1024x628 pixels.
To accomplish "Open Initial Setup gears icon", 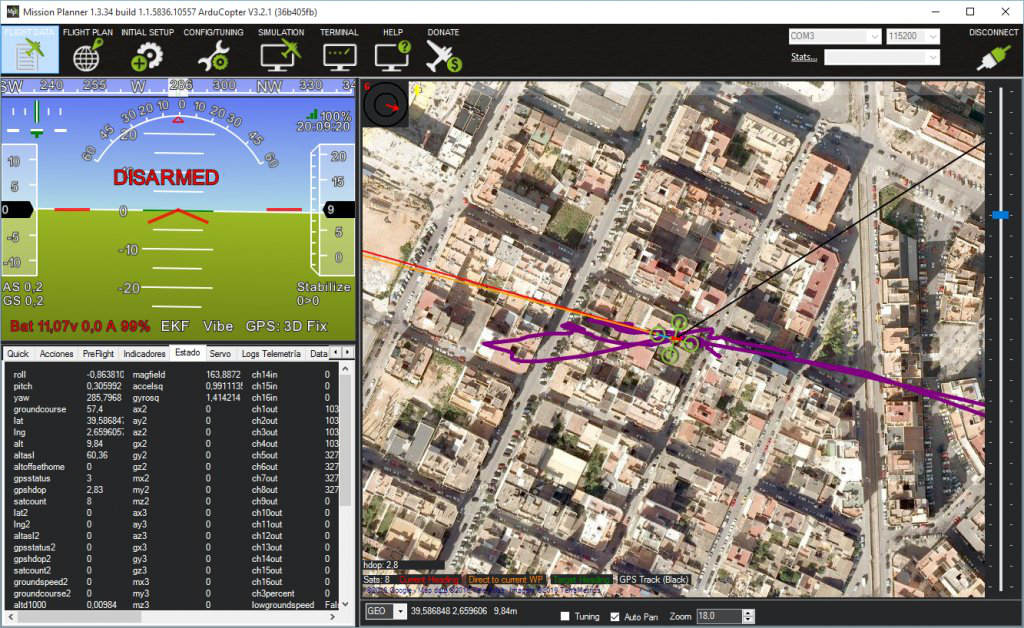I will pos(147,51).
